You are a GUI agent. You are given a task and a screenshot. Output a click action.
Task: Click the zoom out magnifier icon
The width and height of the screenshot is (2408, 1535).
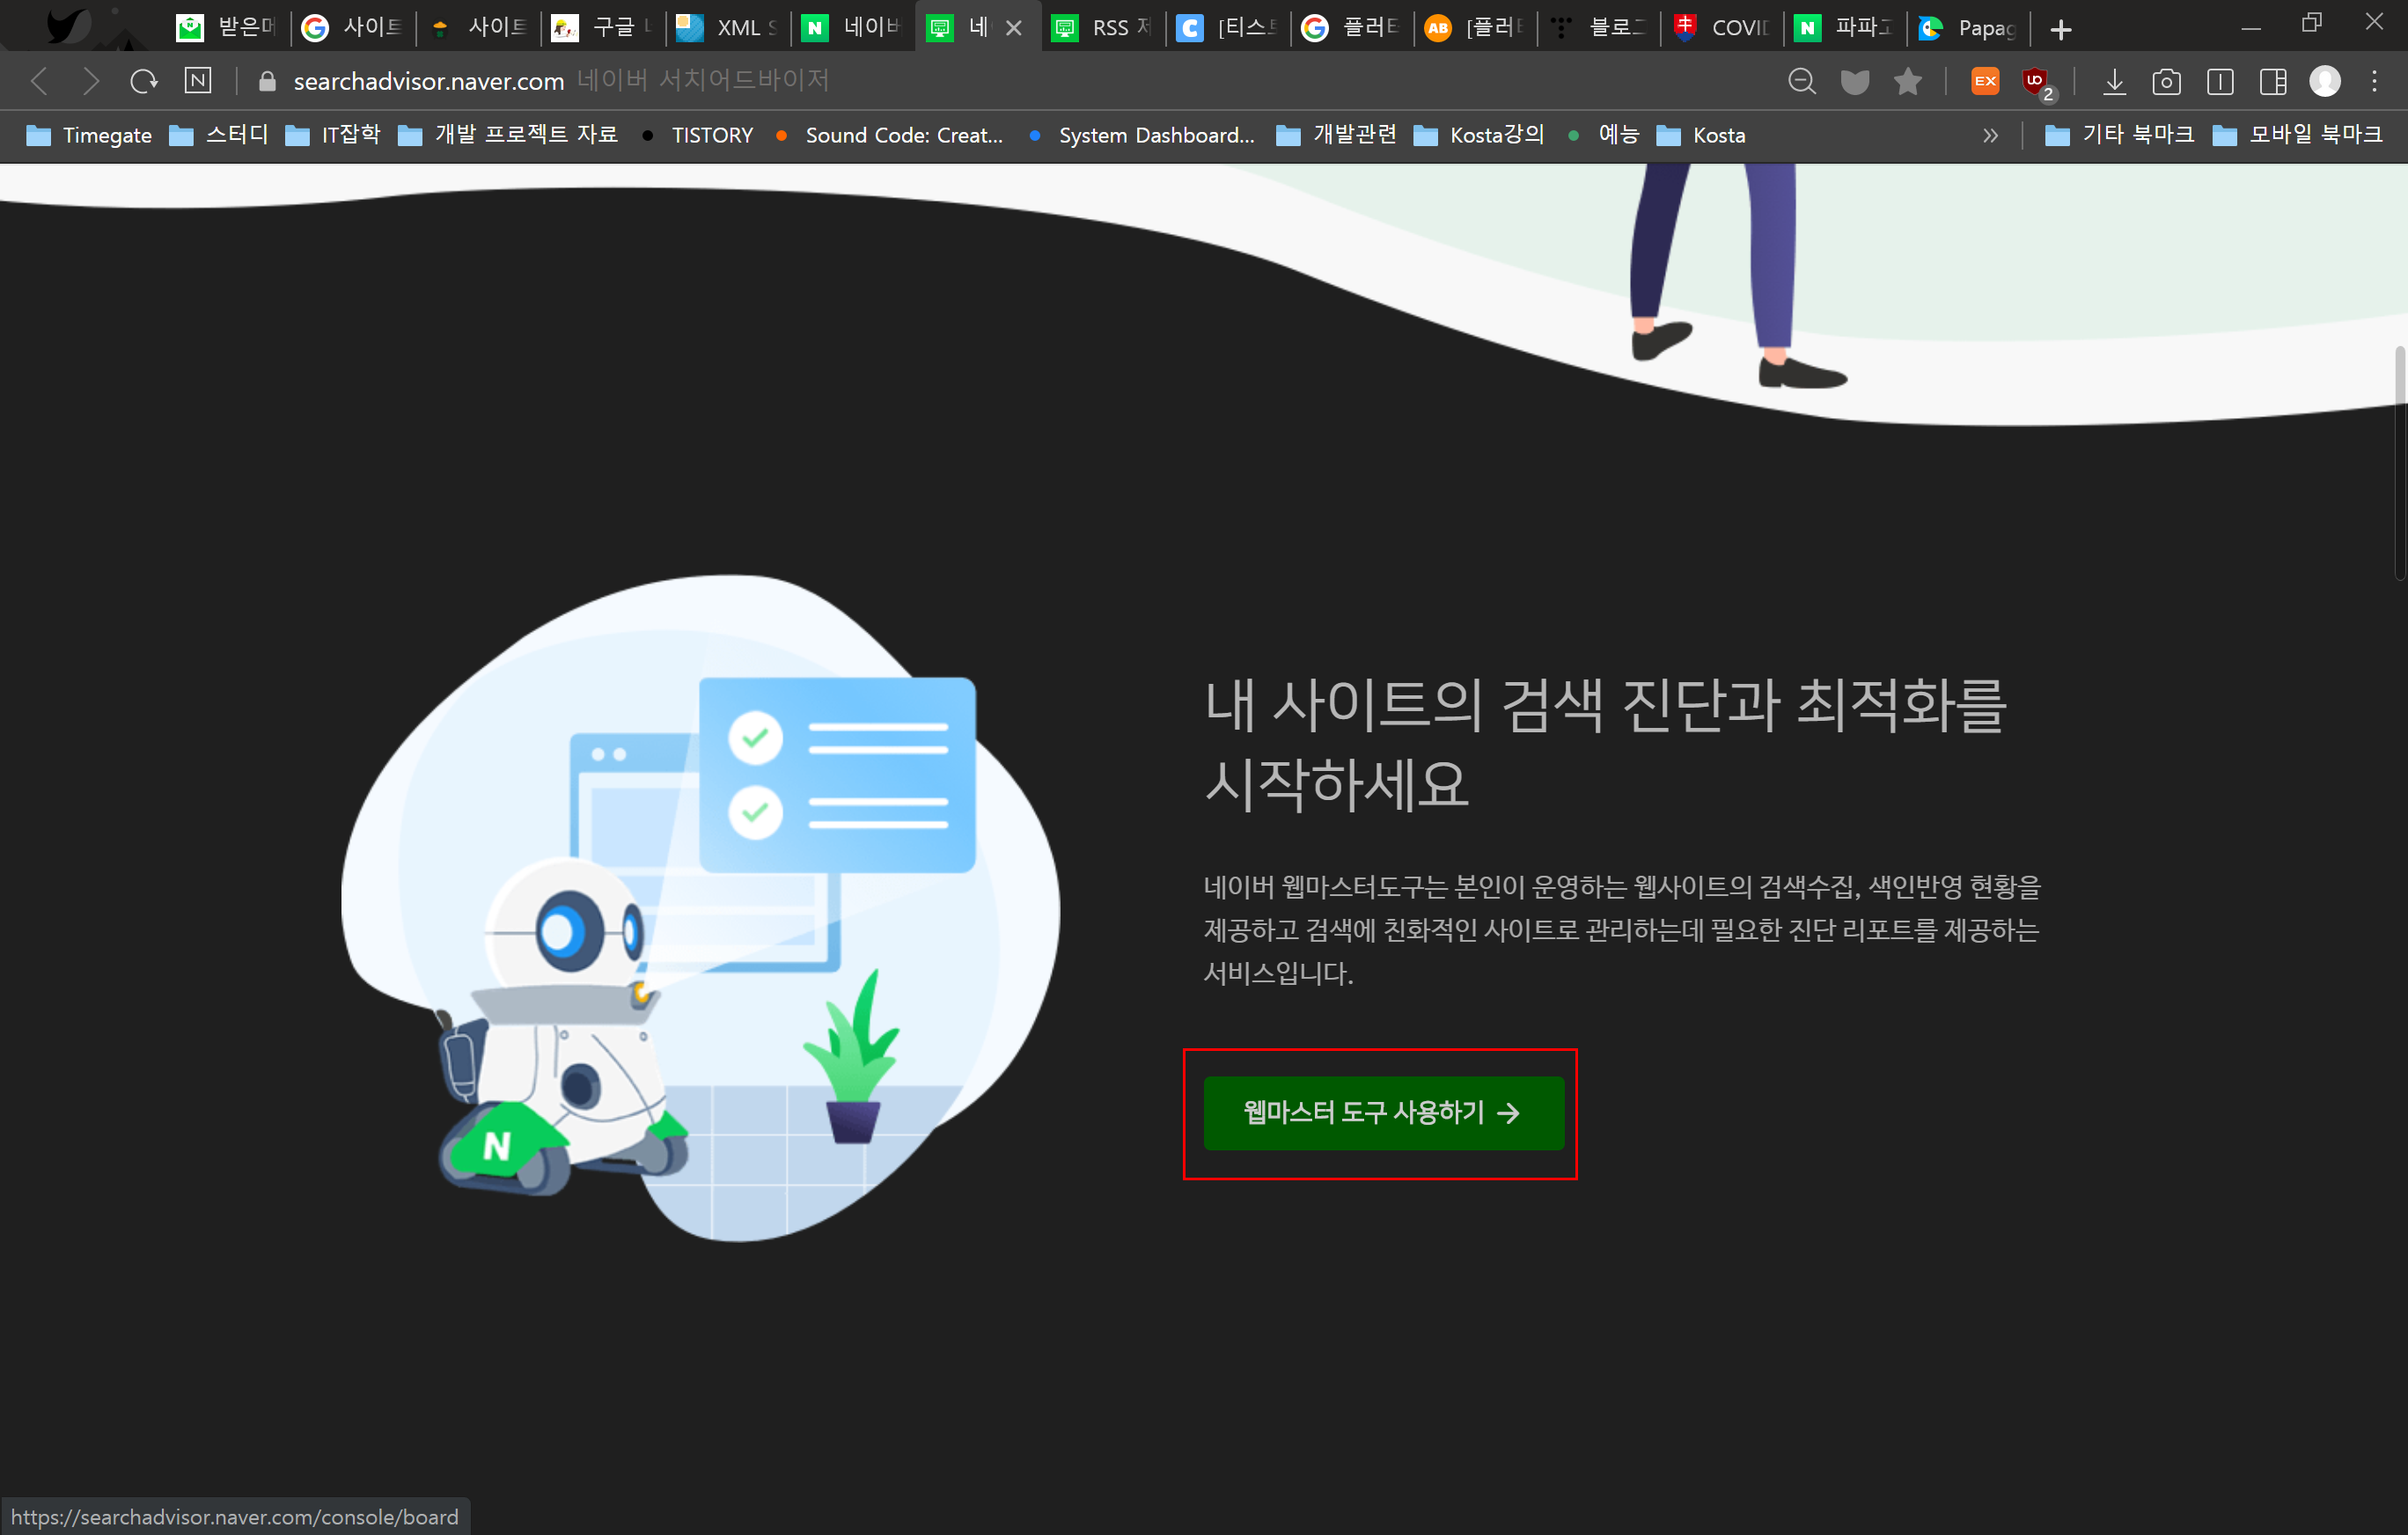(x=1802, y=81)
